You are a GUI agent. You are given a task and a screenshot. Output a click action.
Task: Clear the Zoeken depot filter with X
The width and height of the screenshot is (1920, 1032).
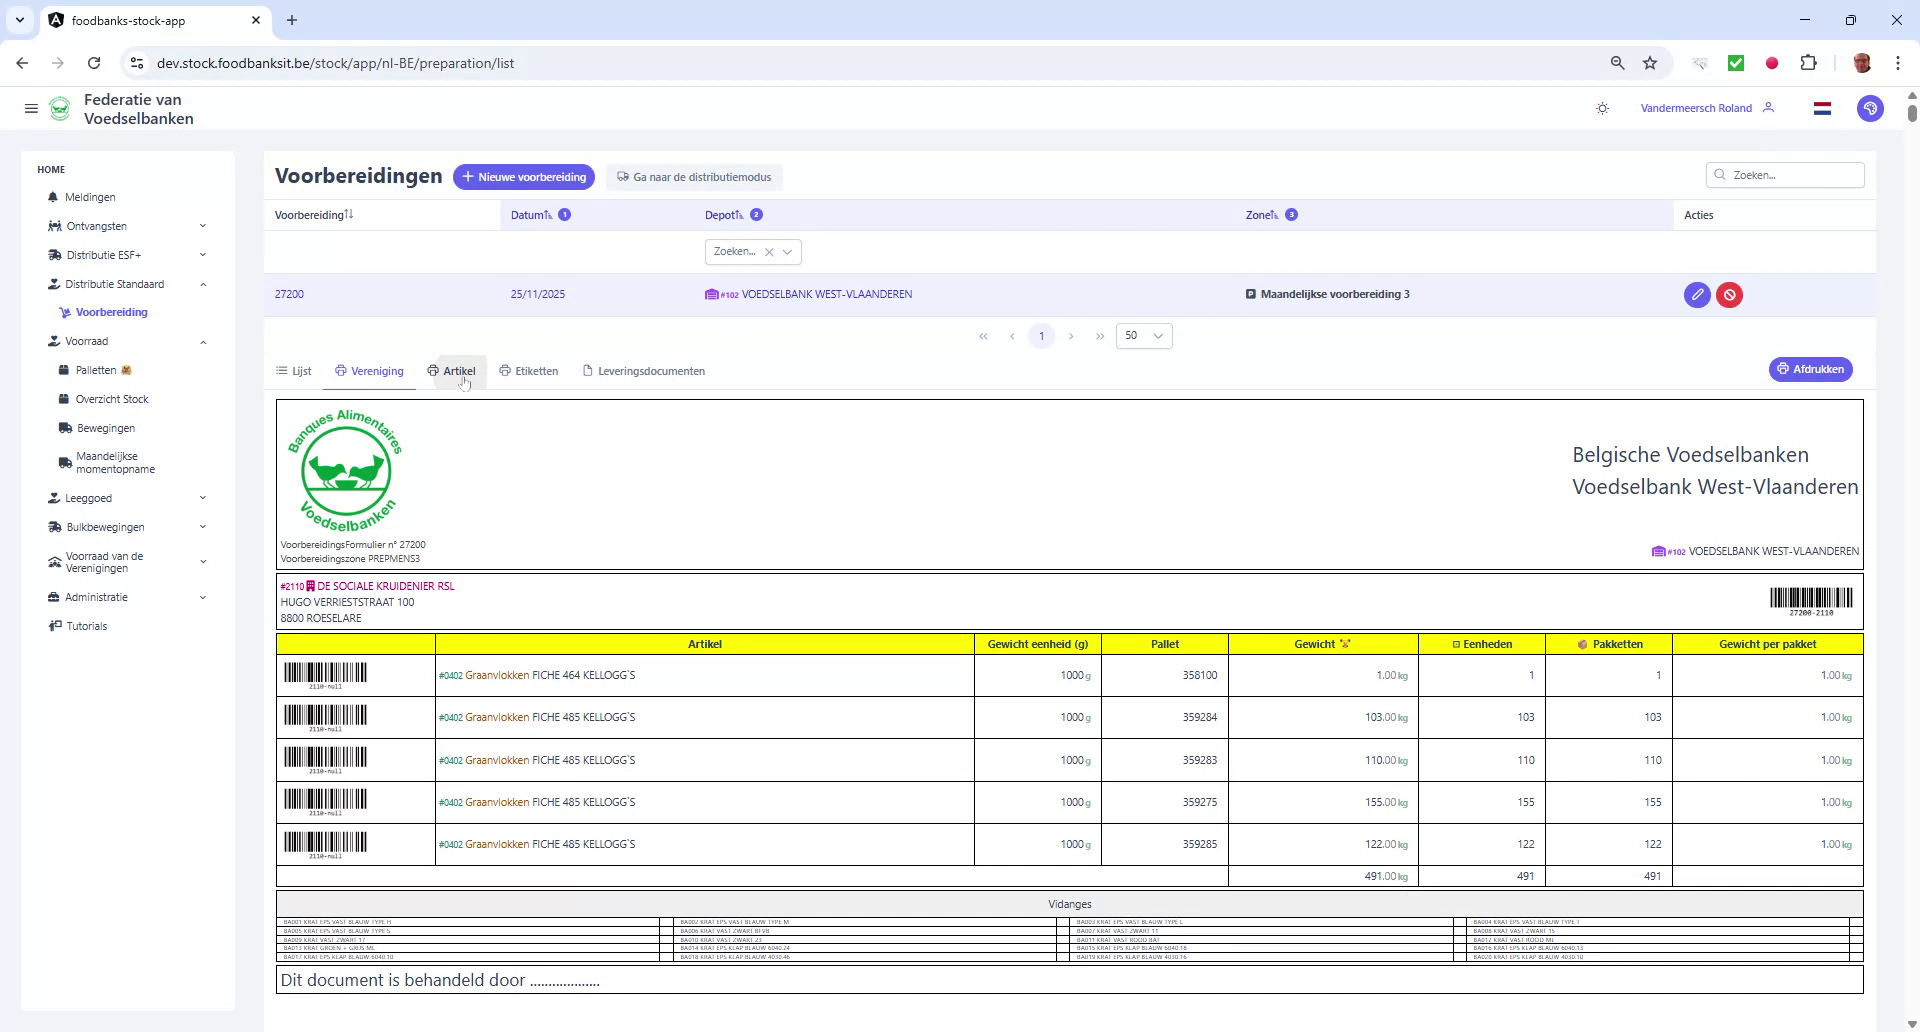(x=770, y=251)
